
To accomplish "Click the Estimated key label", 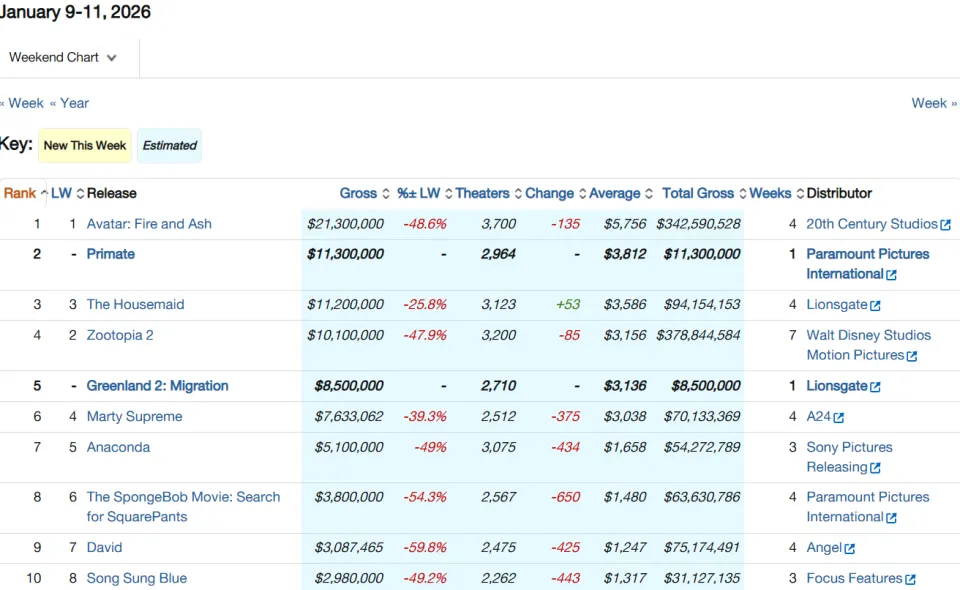I will coord(170,146).
